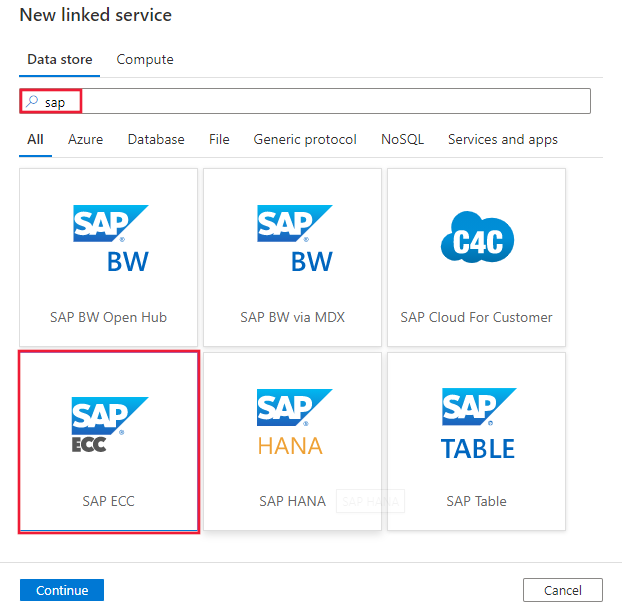Screen dimensions: 622x612
Task: Open the NoSQL category tab
Action: [x=402, y=140]
